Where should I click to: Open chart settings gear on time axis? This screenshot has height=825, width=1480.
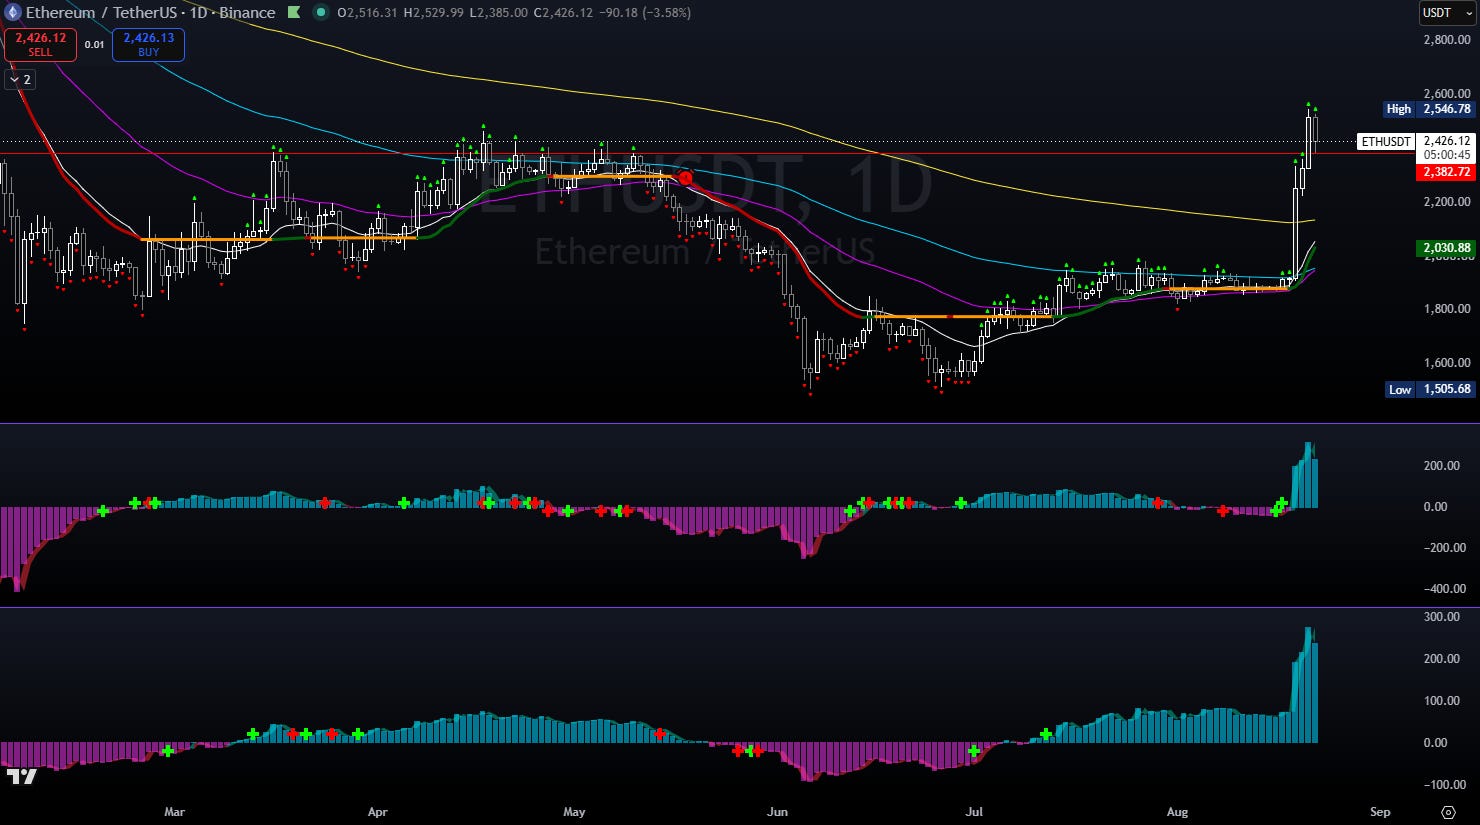point(1448,812)
